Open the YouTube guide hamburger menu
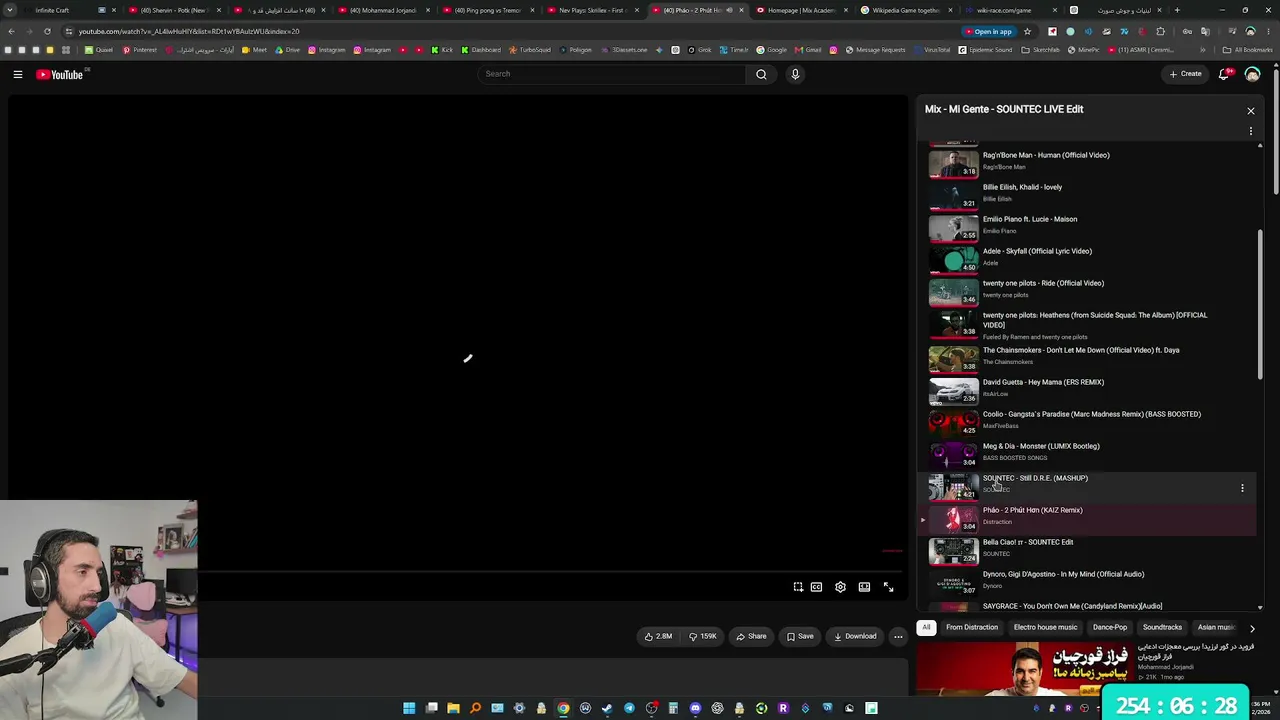This screenshot has height=720, width=1280. [18, 74]
